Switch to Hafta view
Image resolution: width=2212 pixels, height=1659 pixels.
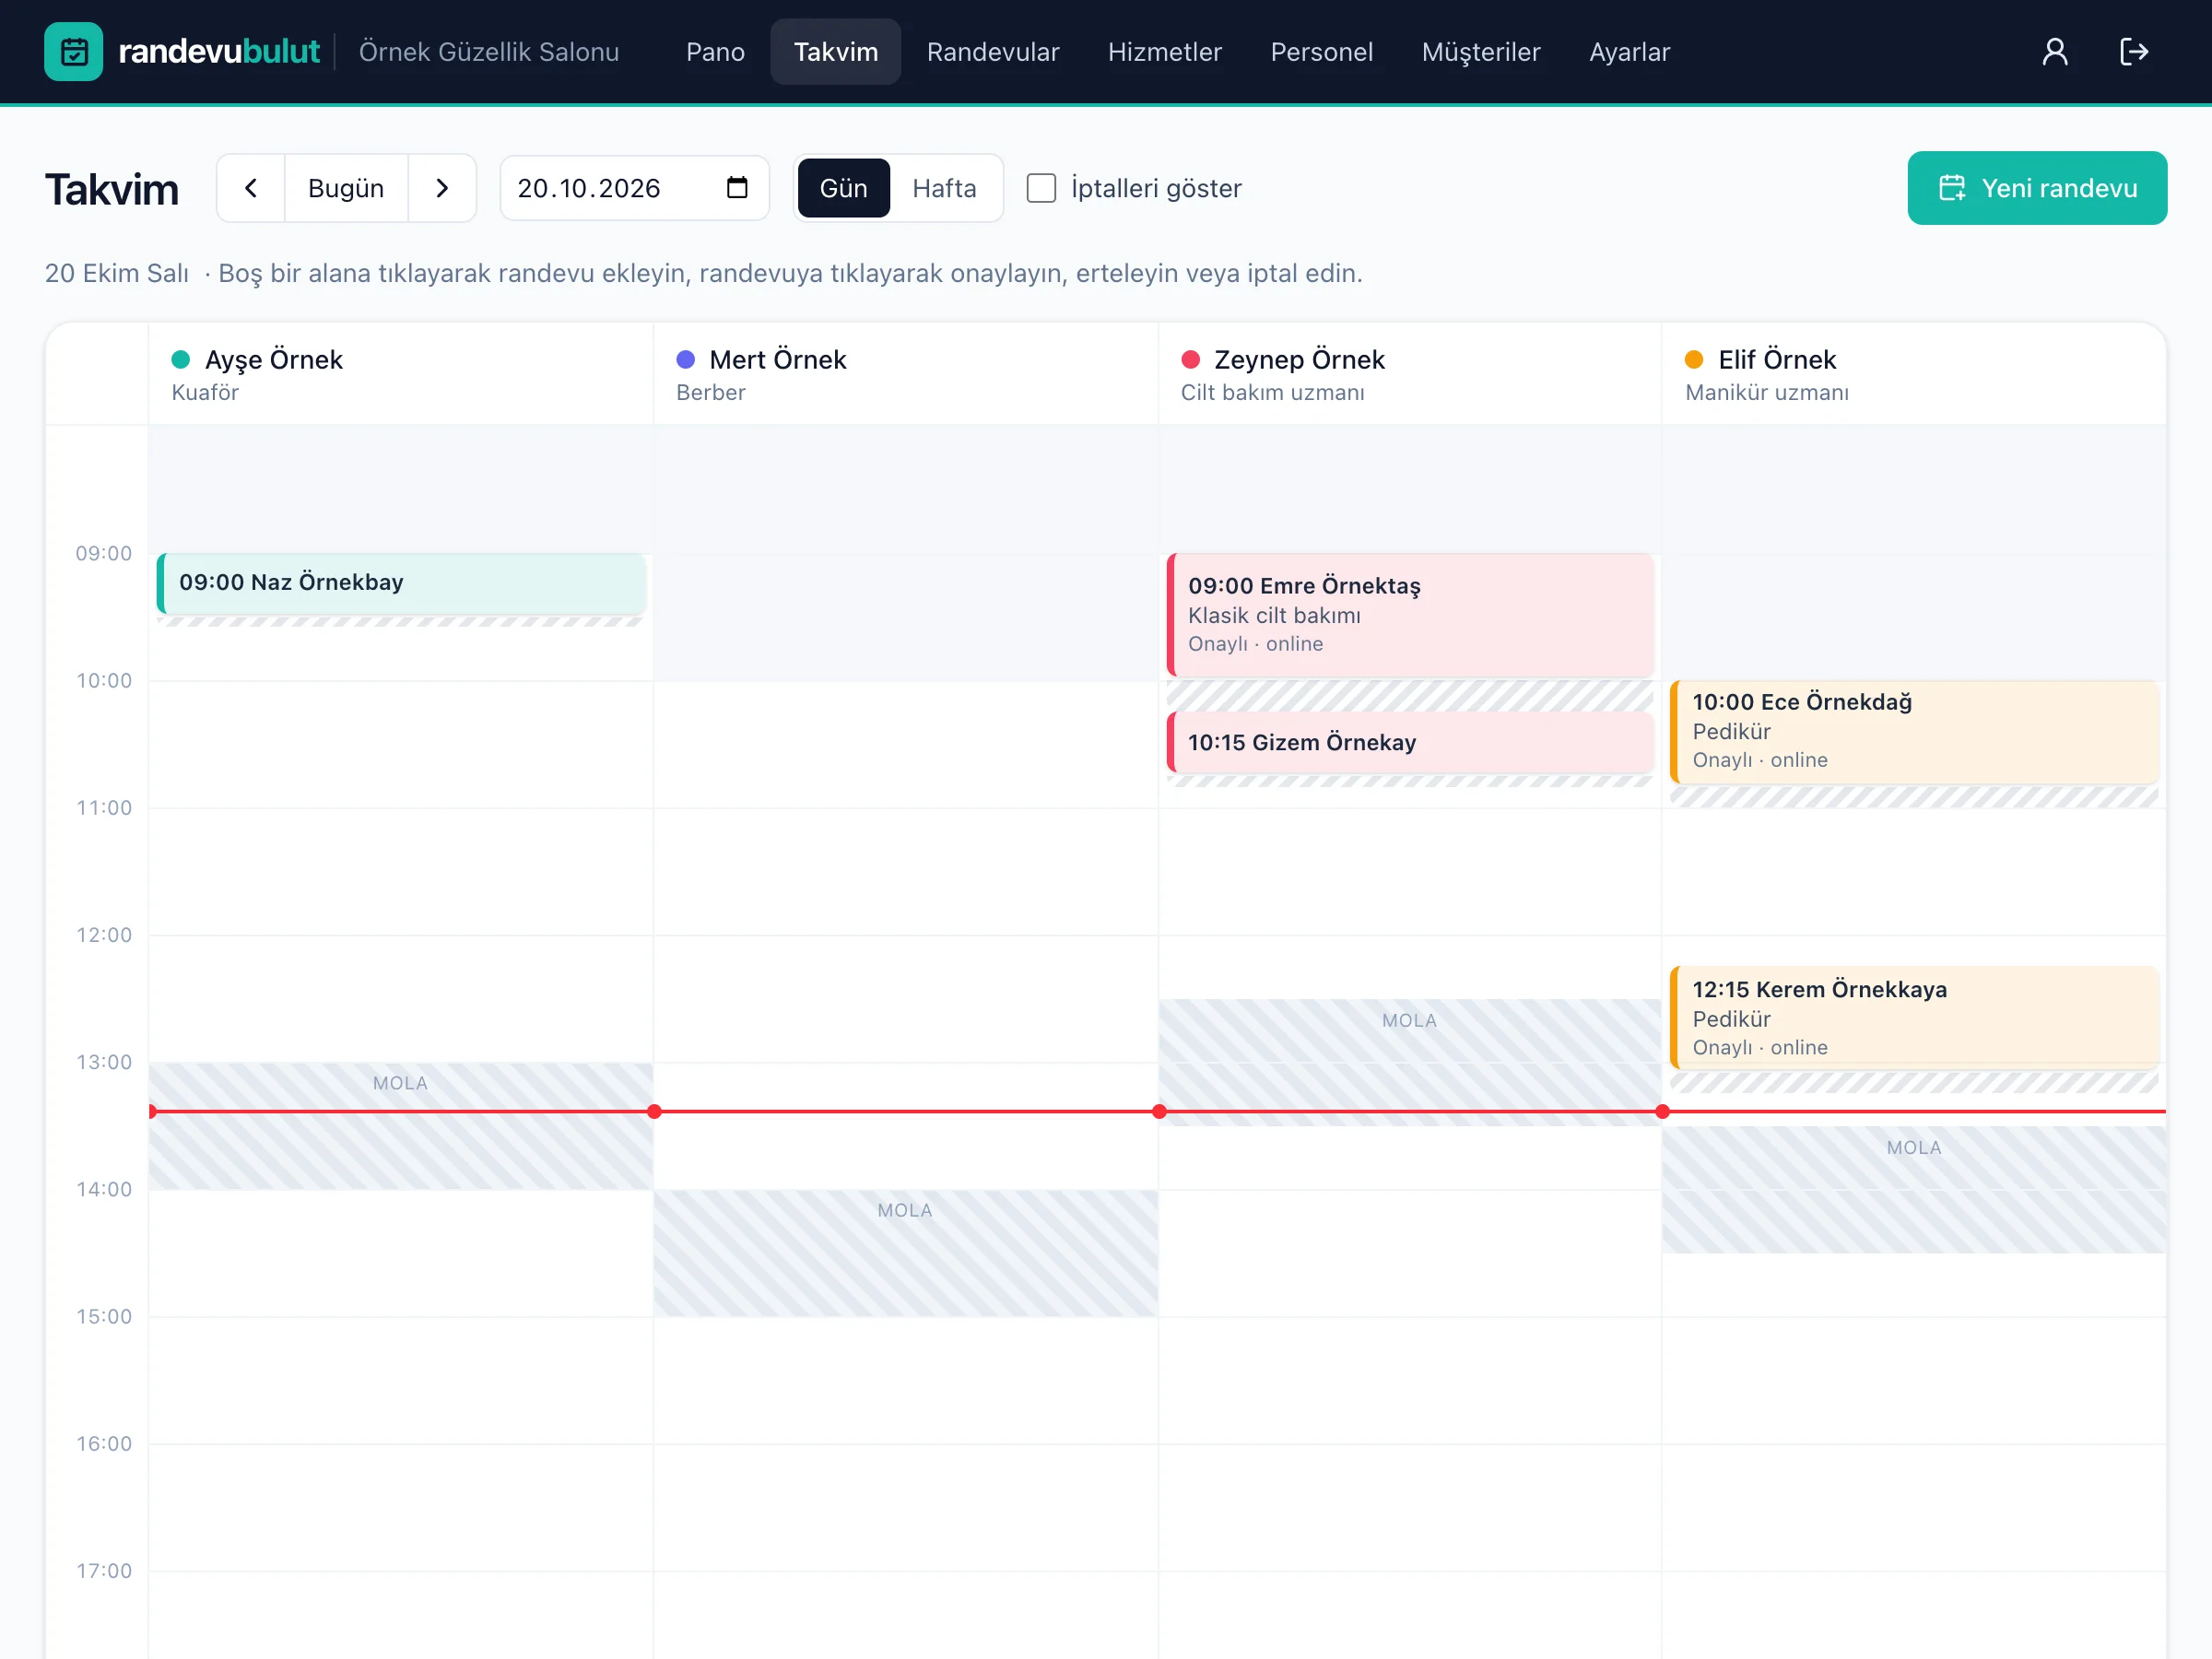944,188
